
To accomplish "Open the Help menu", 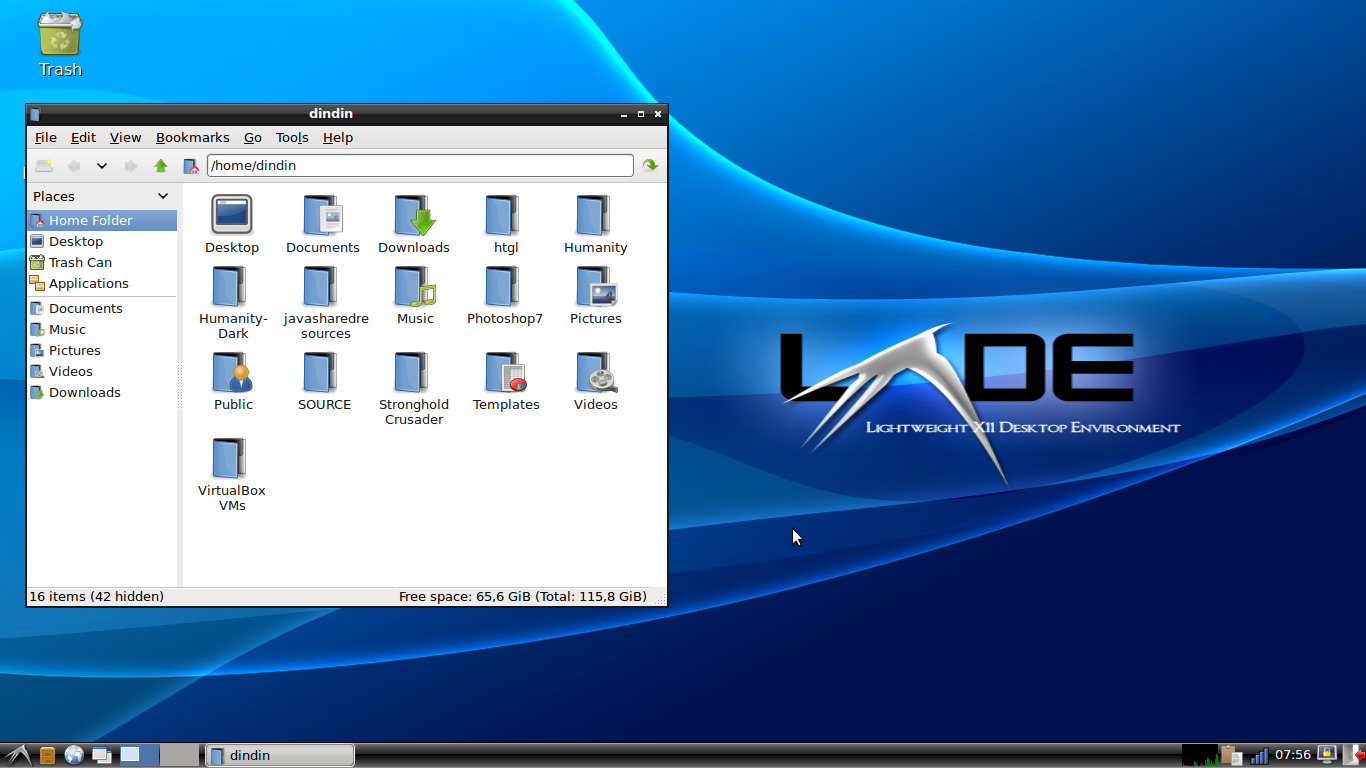I will (338, 138).
